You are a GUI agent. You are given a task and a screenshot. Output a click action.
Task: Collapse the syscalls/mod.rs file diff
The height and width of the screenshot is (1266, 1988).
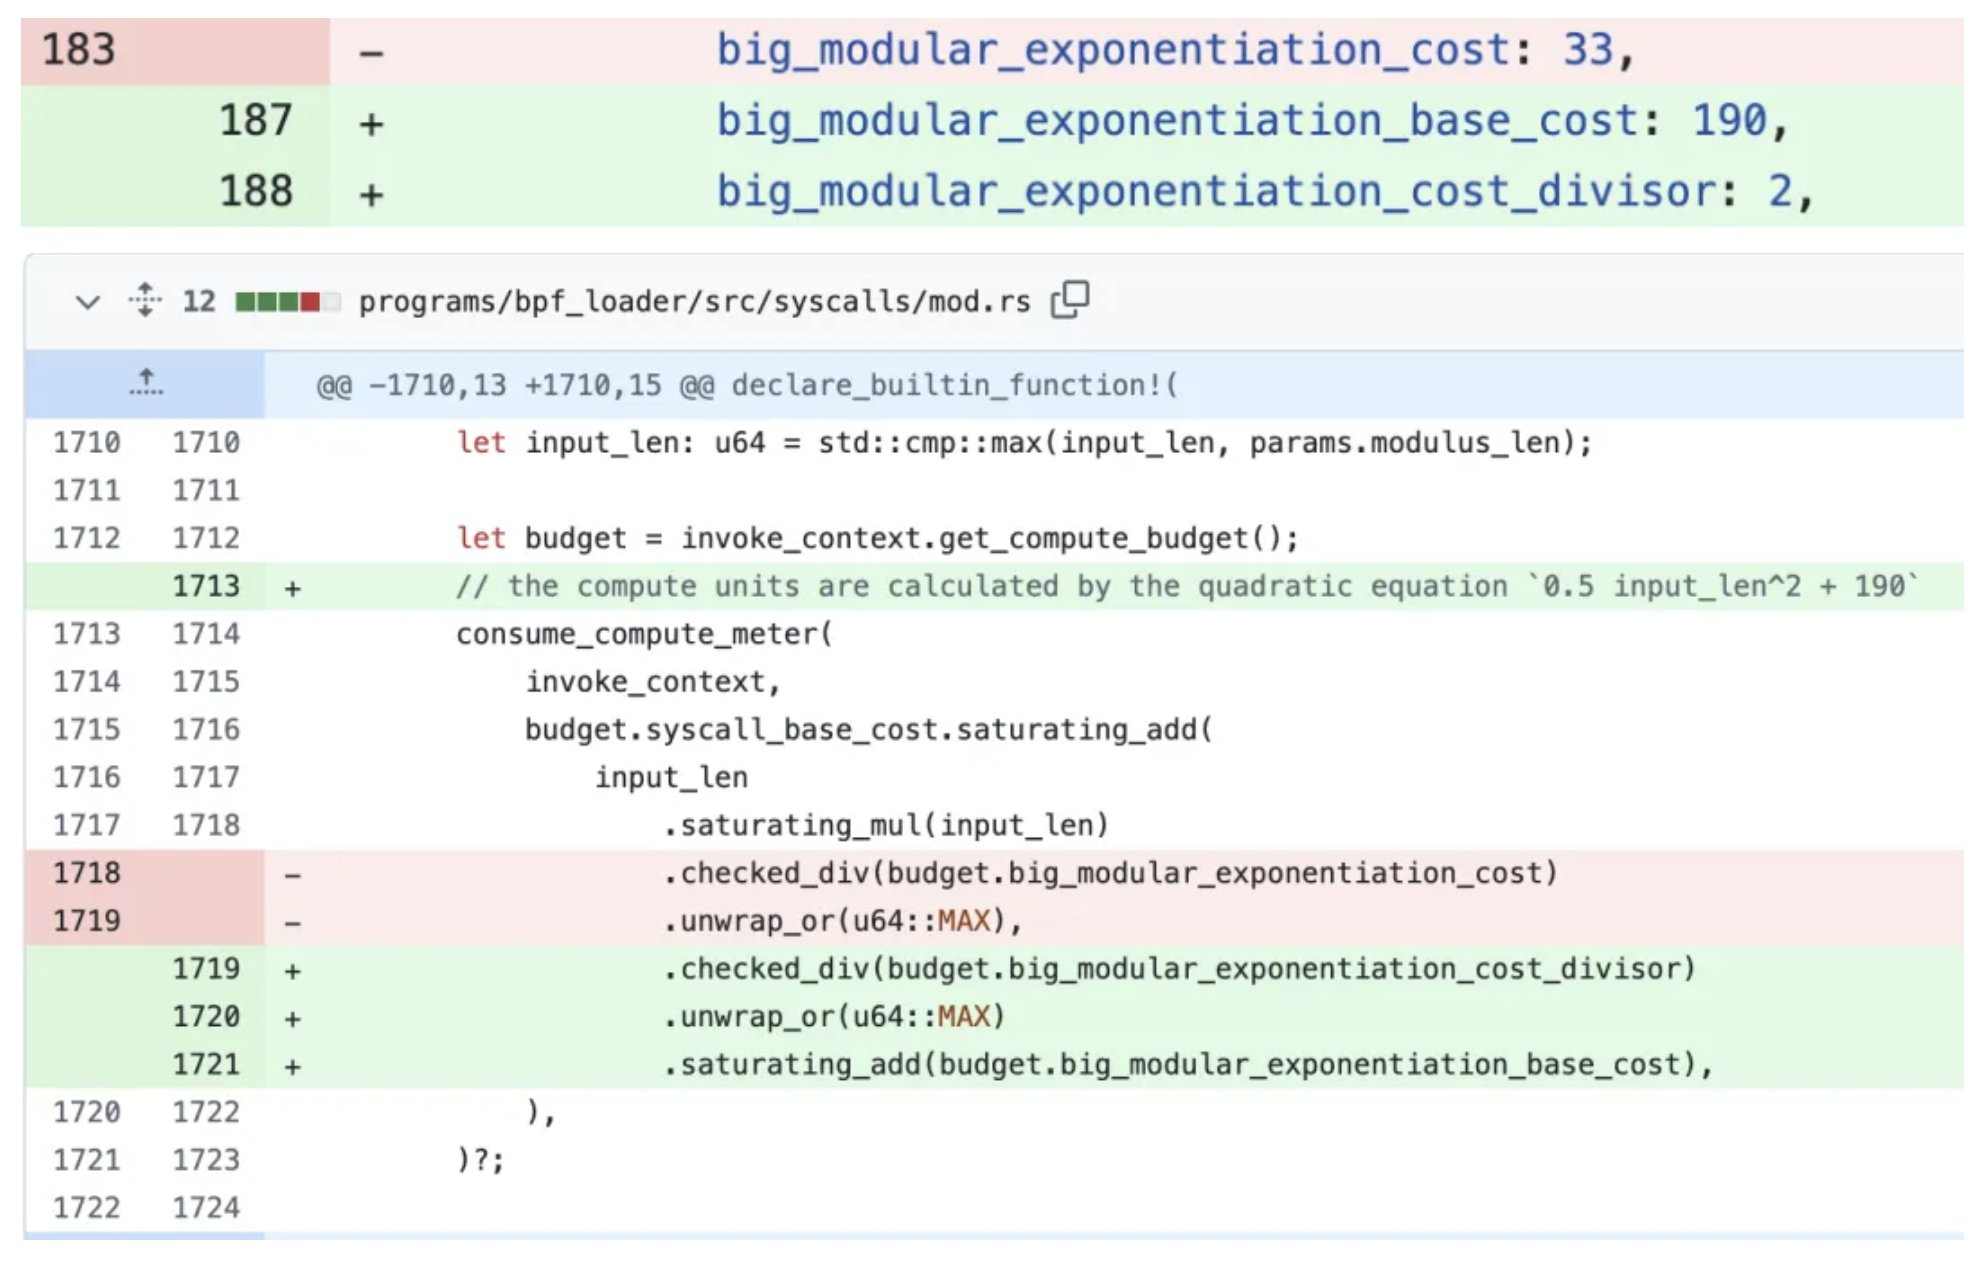(x=88, y=301)
